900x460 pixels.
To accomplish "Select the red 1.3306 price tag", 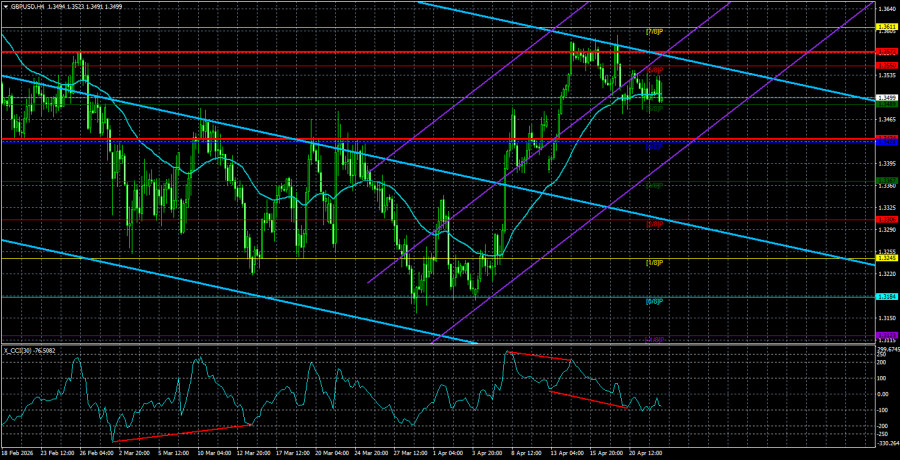I will 886,219.
